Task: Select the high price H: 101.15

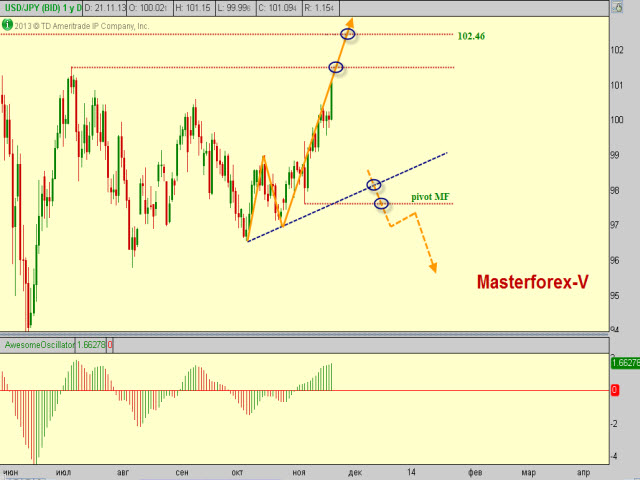Action: [x=193, y=8]
